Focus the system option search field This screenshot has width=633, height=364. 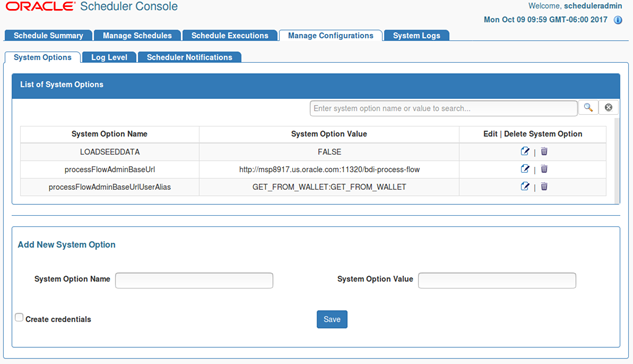pos(444,108)
